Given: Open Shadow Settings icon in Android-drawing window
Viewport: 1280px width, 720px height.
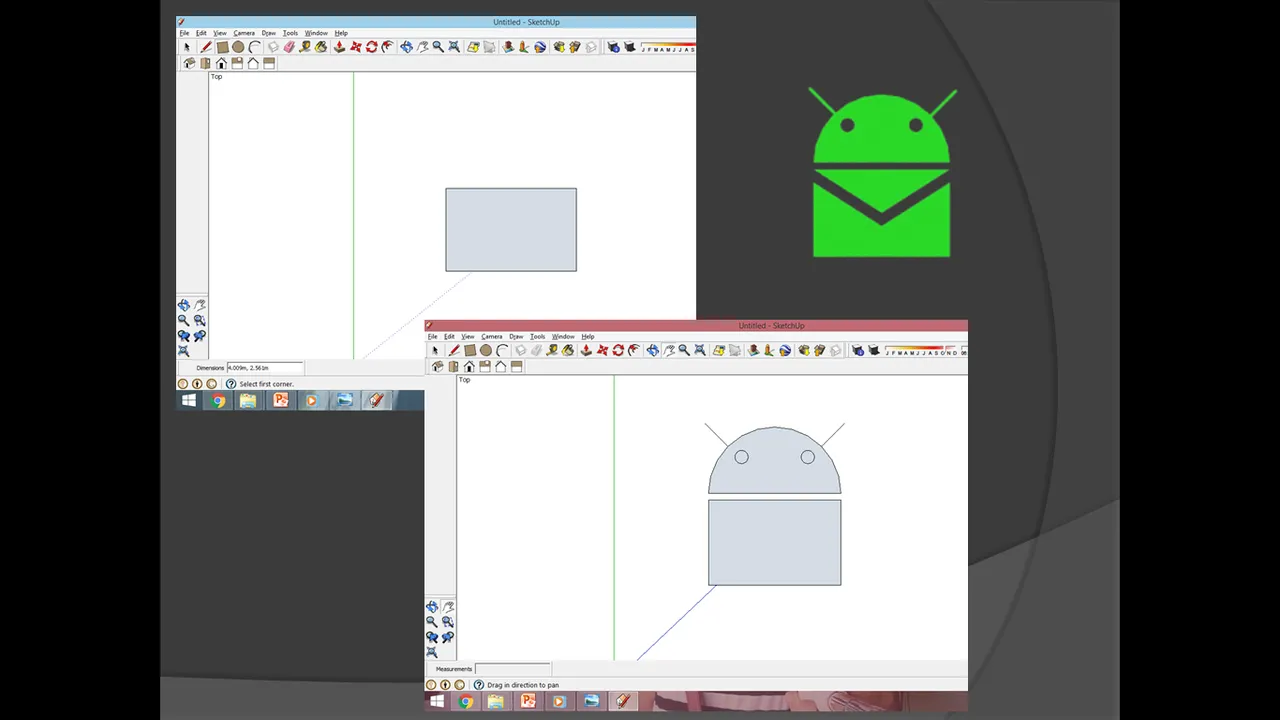Looking at the screenshot, I should point(857,350).
